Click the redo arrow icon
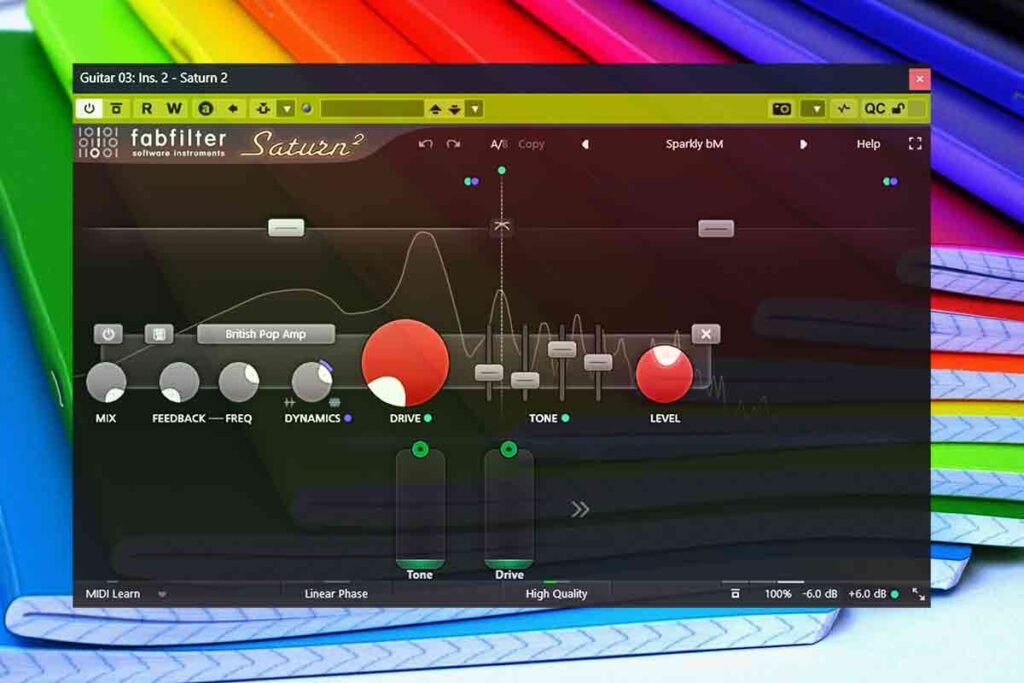 coord(453,144)
